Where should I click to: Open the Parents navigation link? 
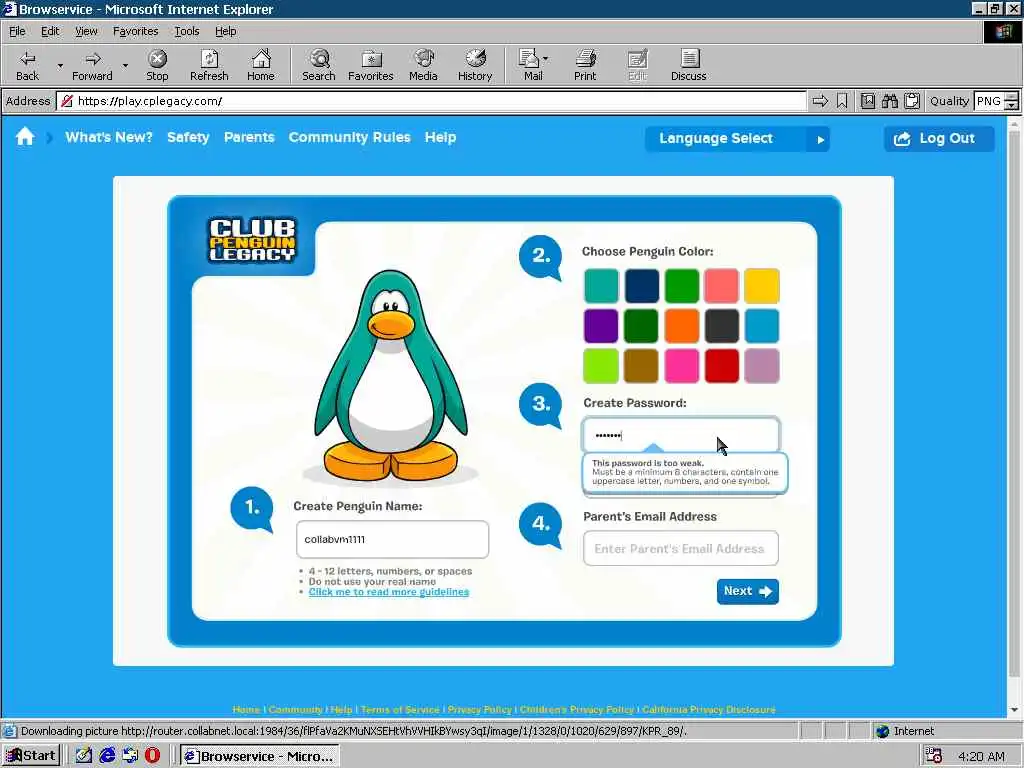tap(249, 137)
